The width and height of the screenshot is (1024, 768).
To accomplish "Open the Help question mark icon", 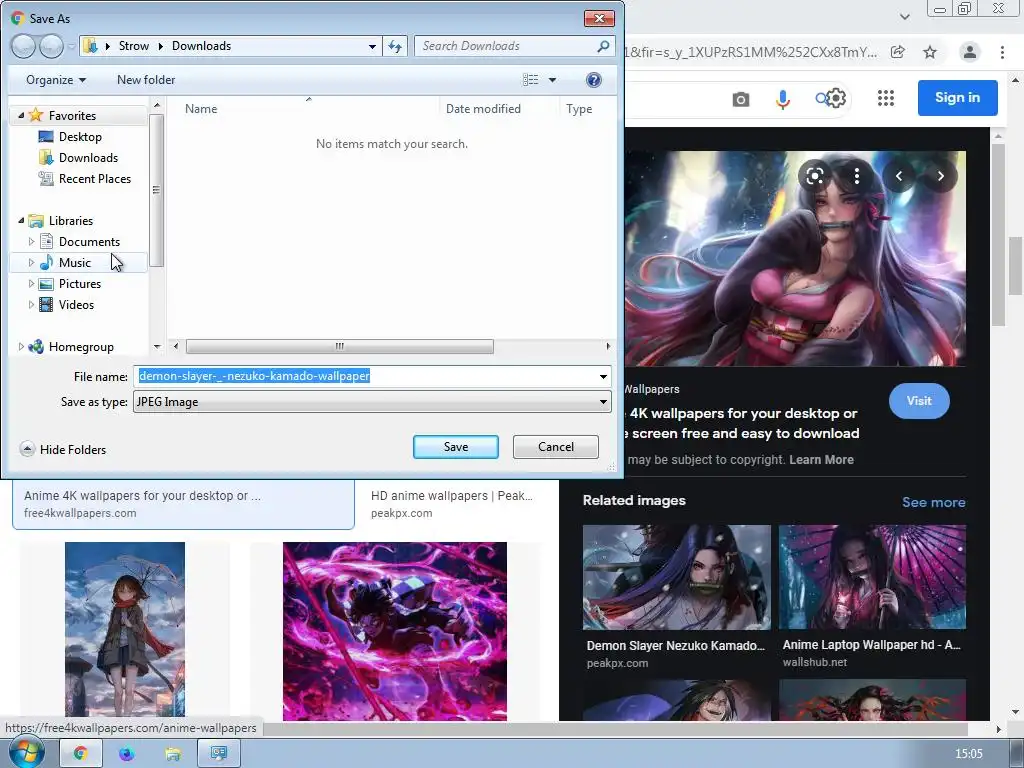I will (x=594, y=80).
